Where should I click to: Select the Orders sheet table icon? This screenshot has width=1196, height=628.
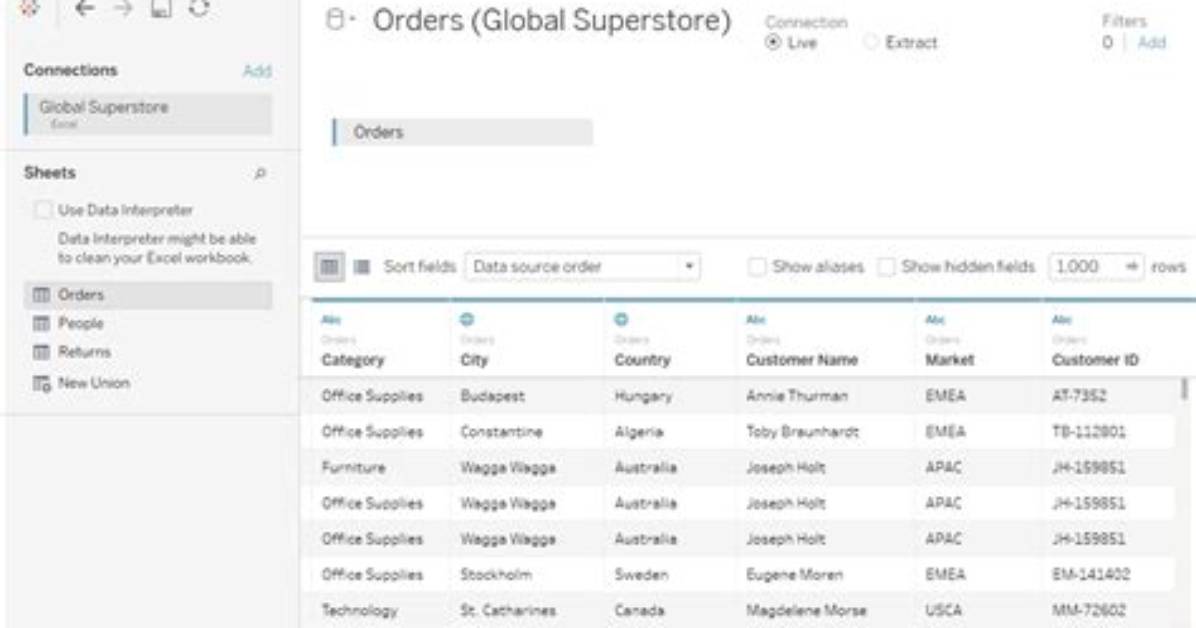41,295
